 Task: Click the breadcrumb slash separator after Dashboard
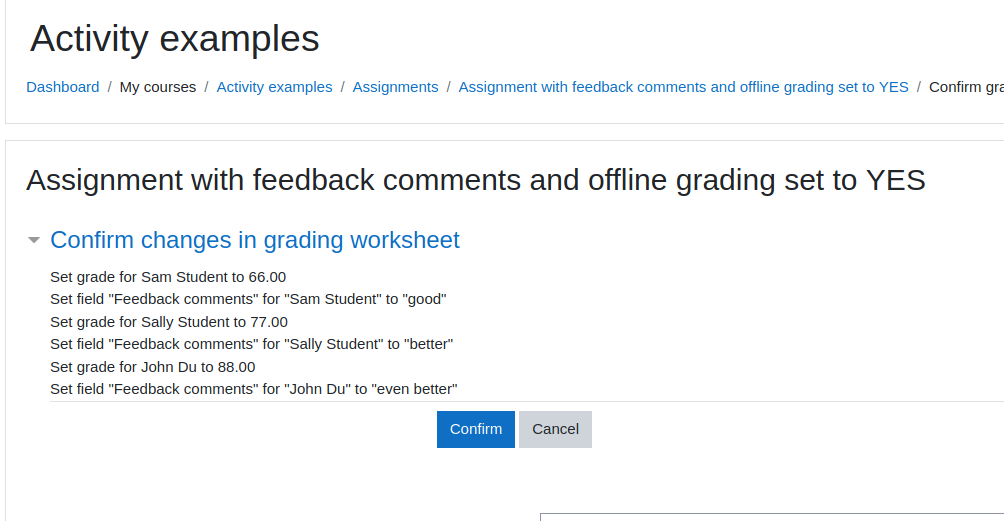[109, 87]
